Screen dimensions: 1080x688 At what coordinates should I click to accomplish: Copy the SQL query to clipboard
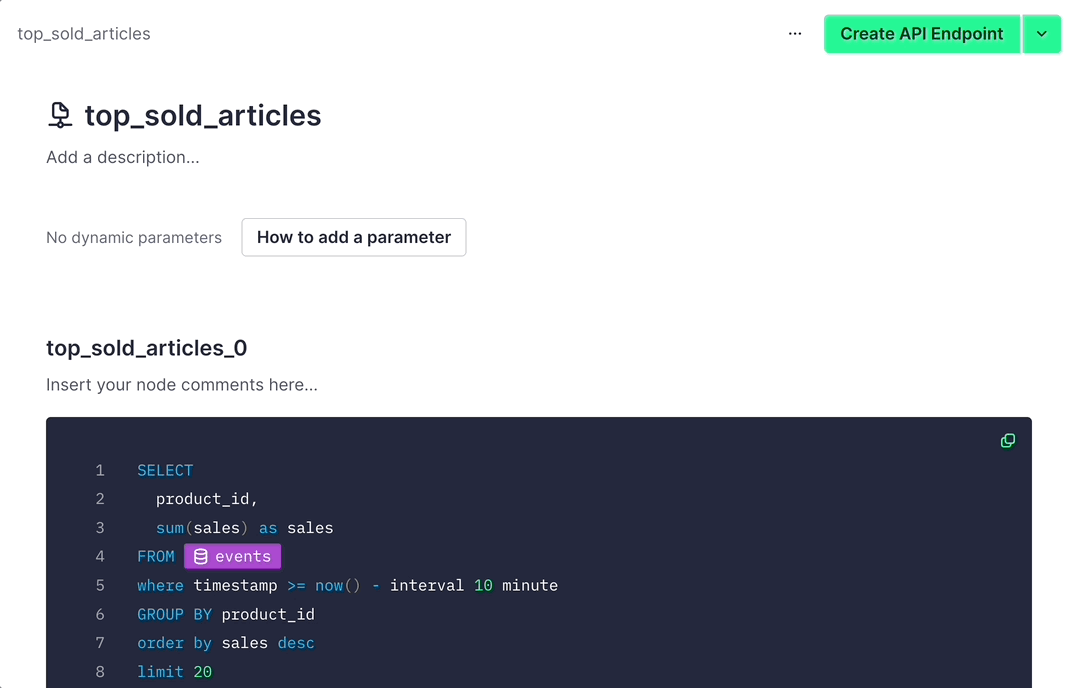(x=1007, y=440)
